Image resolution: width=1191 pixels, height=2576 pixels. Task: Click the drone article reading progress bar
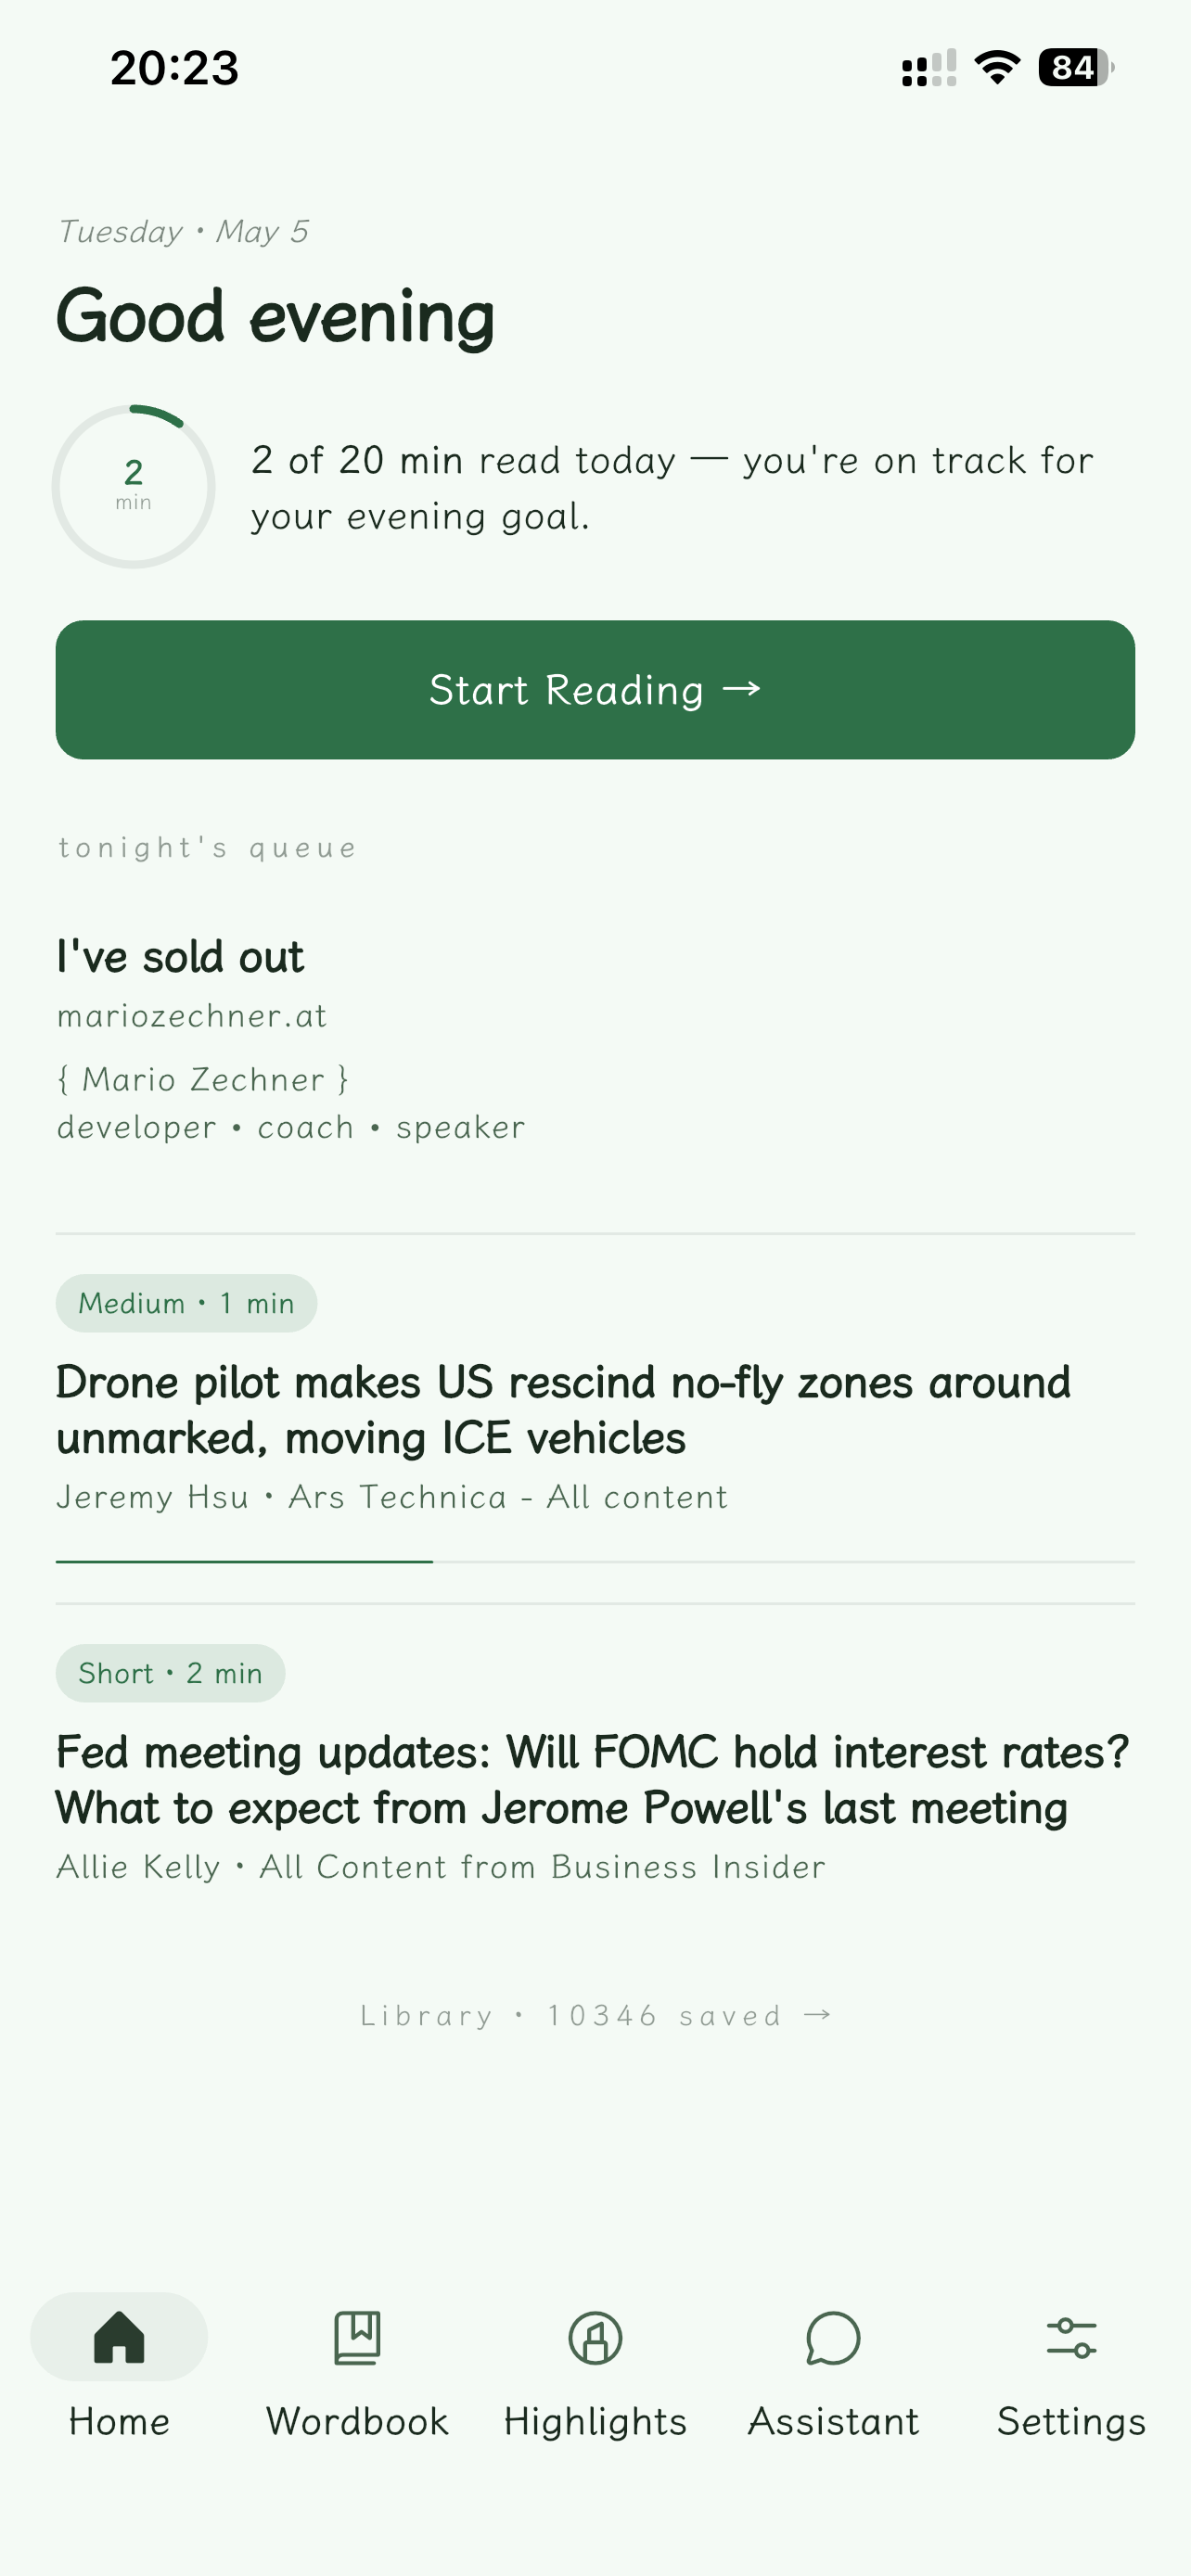[x=595, y=1561]
